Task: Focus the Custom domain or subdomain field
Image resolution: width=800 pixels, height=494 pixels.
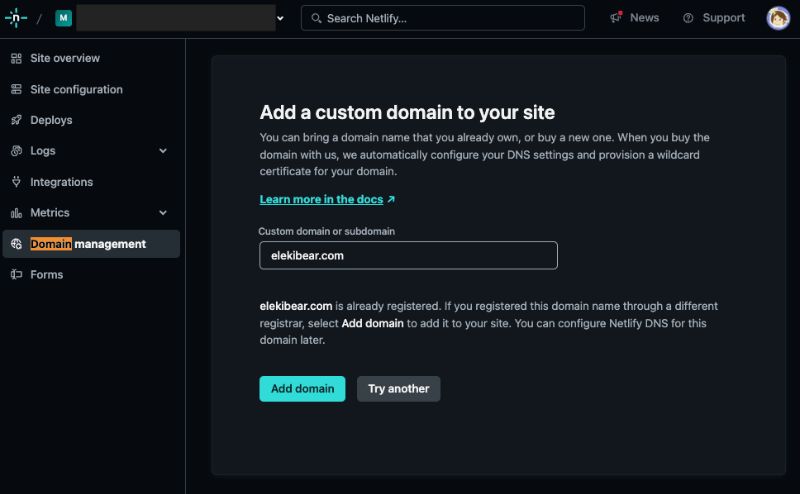Action: pos(408,255)
